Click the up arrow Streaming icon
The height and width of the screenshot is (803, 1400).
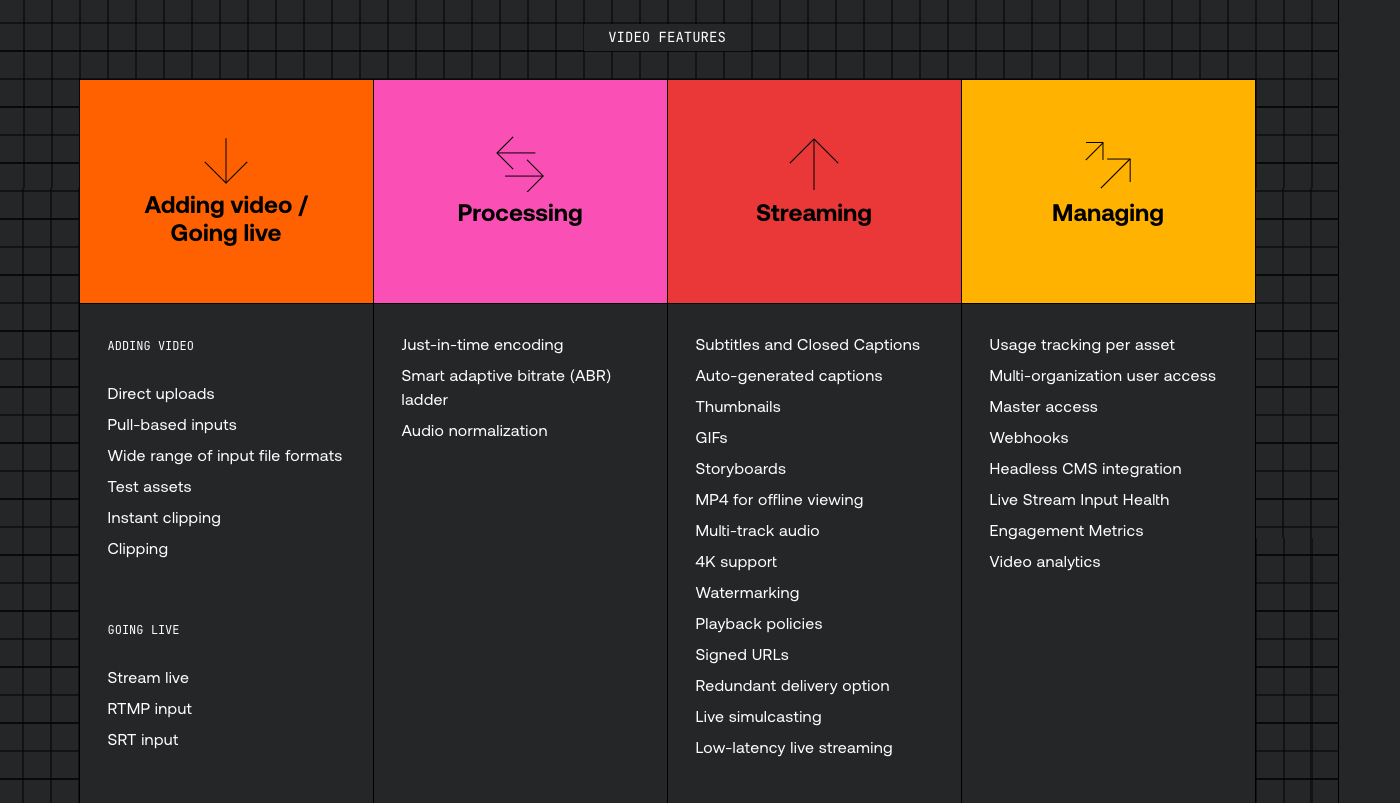point(814,164)
